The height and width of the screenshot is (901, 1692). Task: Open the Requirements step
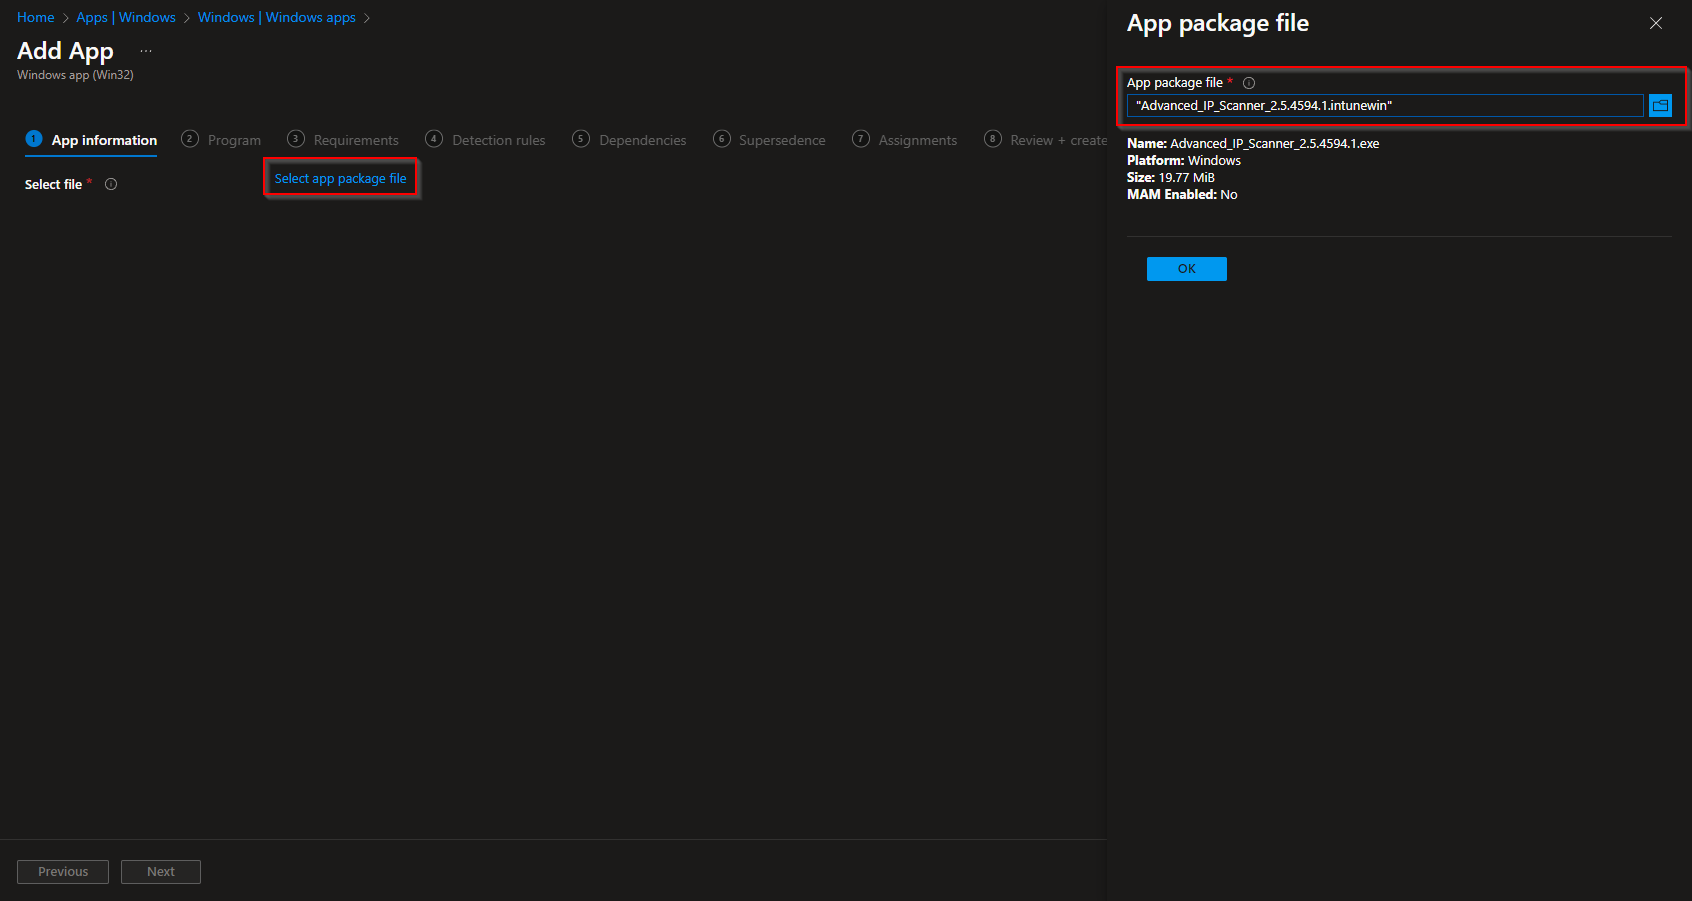coord(355,140)
